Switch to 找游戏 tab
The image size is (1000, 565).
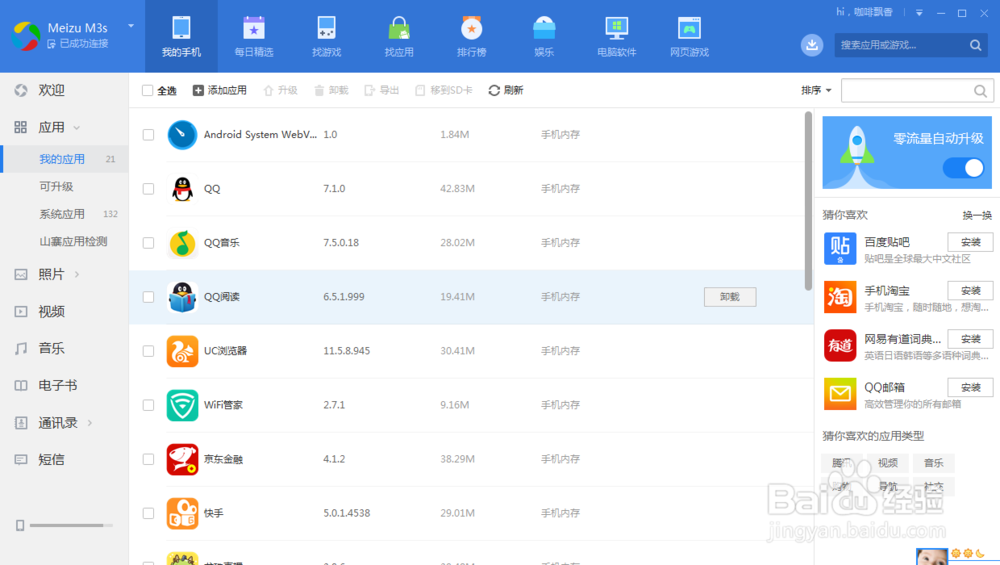[x=327, y=36]
